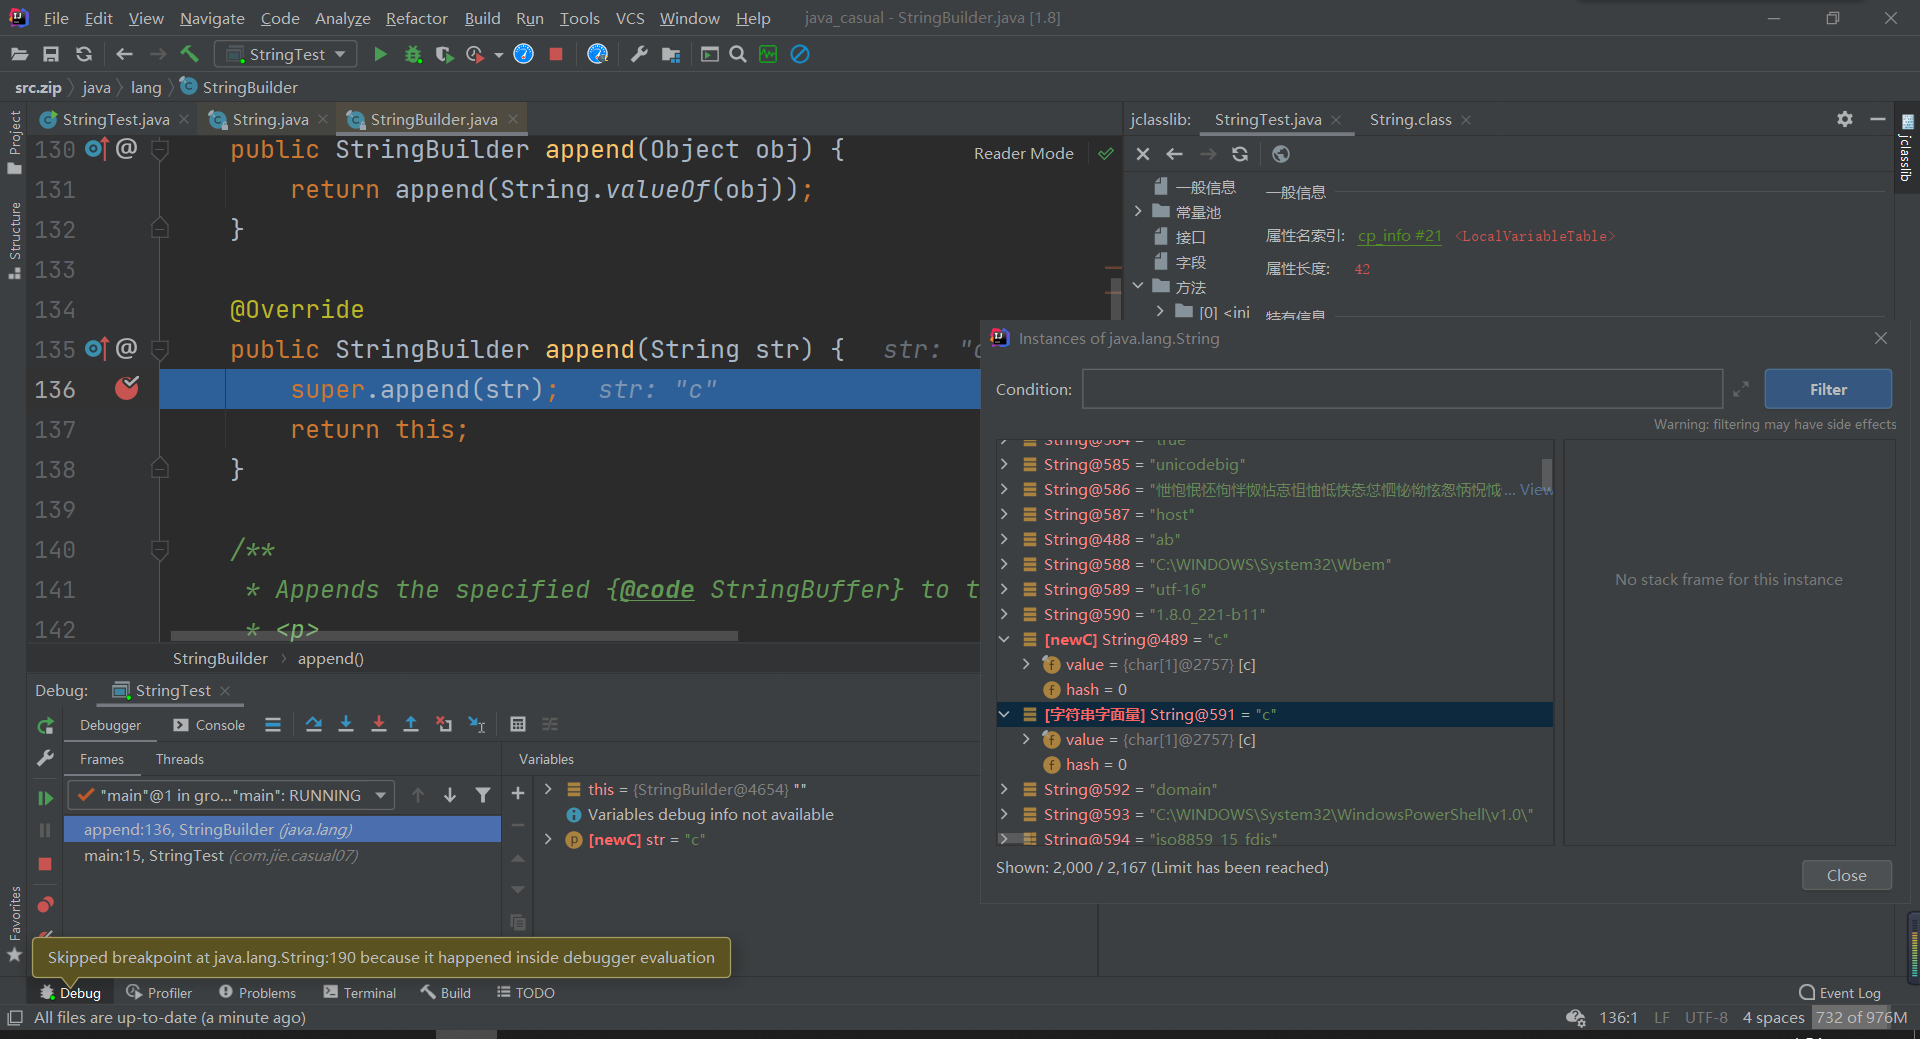Viewport: 1920px width, 1039px height.
Task: Open the Terminal tool window
Action: 359,992
